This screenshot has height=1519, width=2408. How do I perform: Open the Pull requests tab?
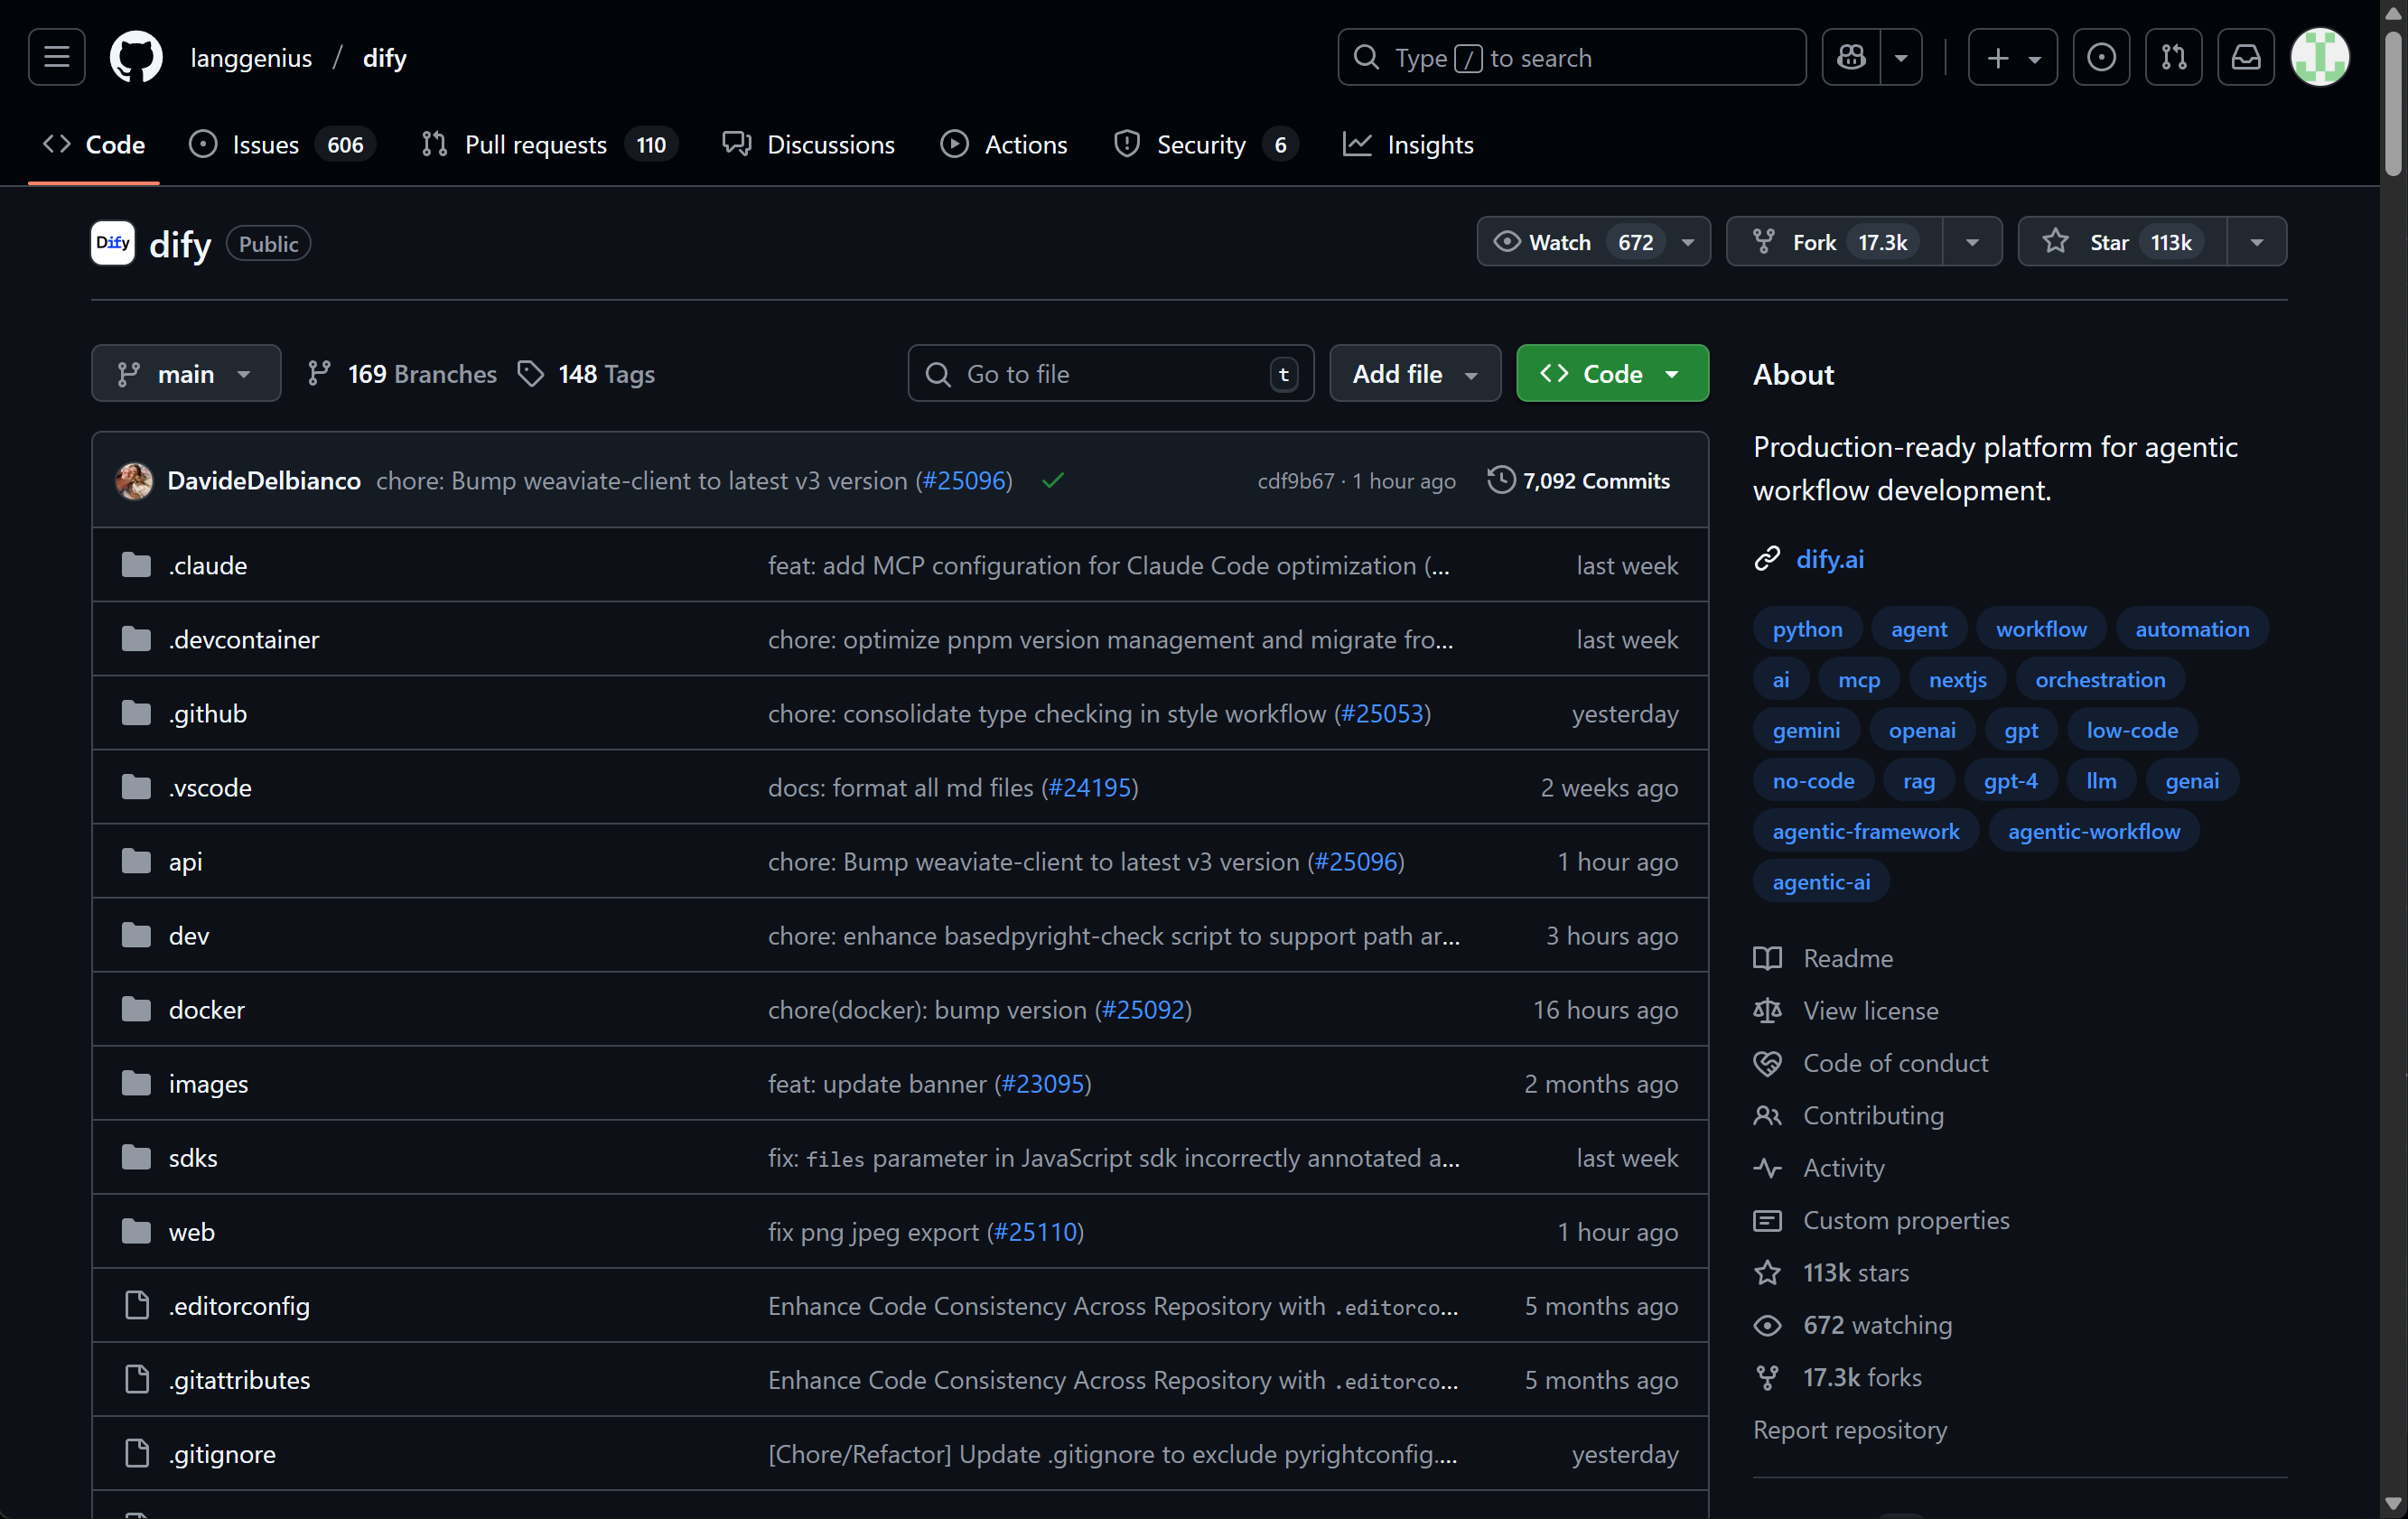tap(549, 145)
